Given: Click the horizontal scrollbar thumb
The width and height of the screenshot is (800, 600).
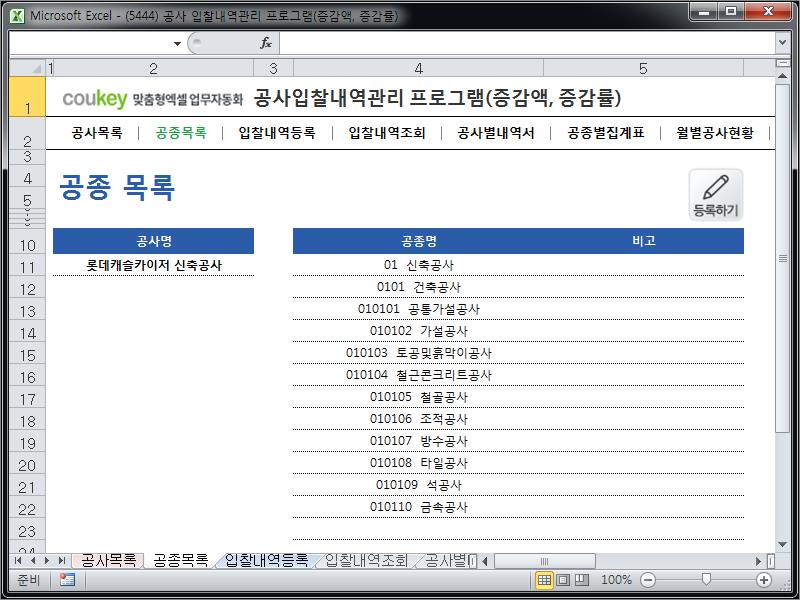Looking at the screenshot, I should (x=544, y=561).
